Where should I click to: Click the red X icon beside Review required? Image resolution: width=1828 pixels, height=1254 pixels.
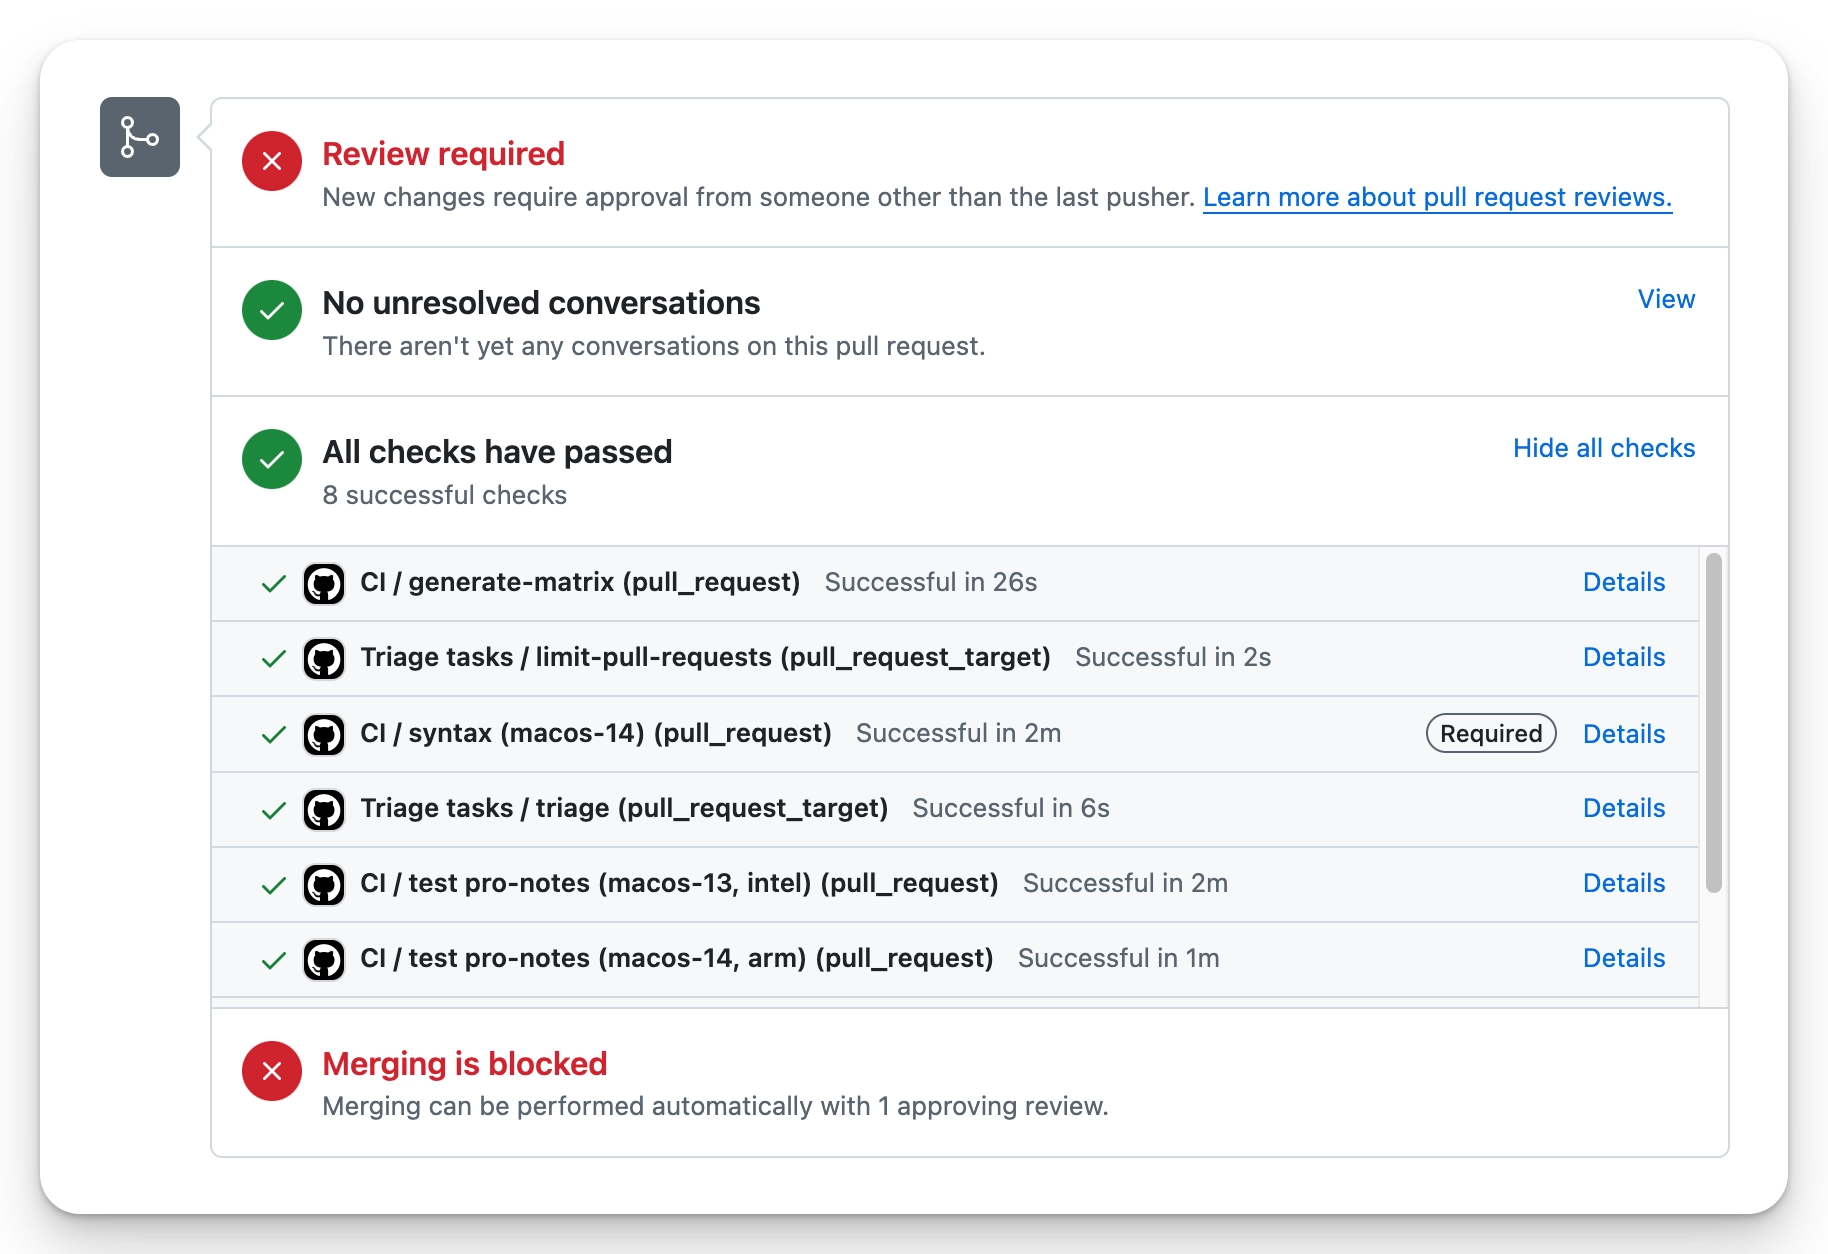click(272, 161)
